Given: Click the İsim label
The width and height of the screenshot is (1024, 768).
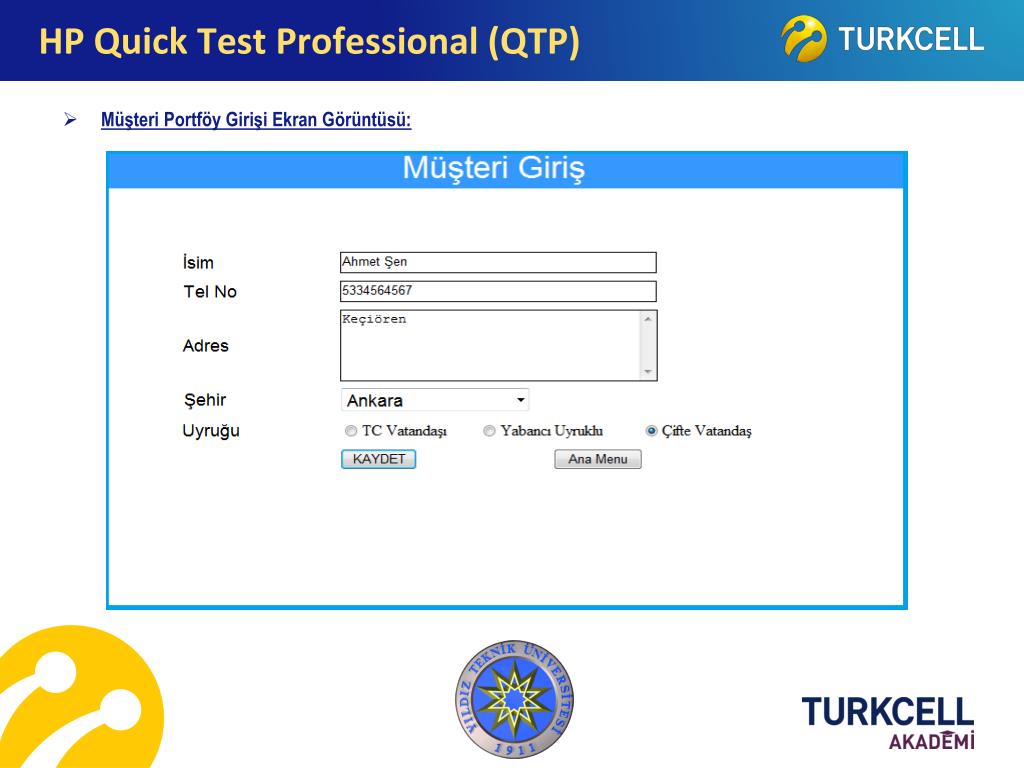Looking at the screenshot, I should pyautogui.click(x=198, y=263).
